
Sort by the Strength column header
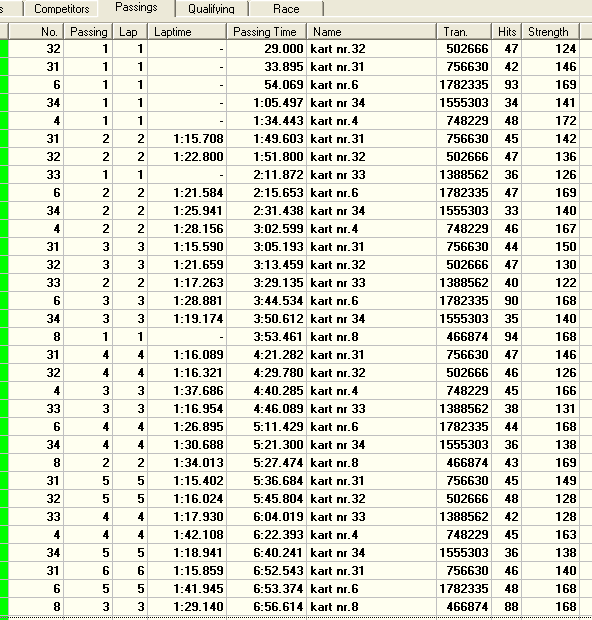tap(550, 32)
